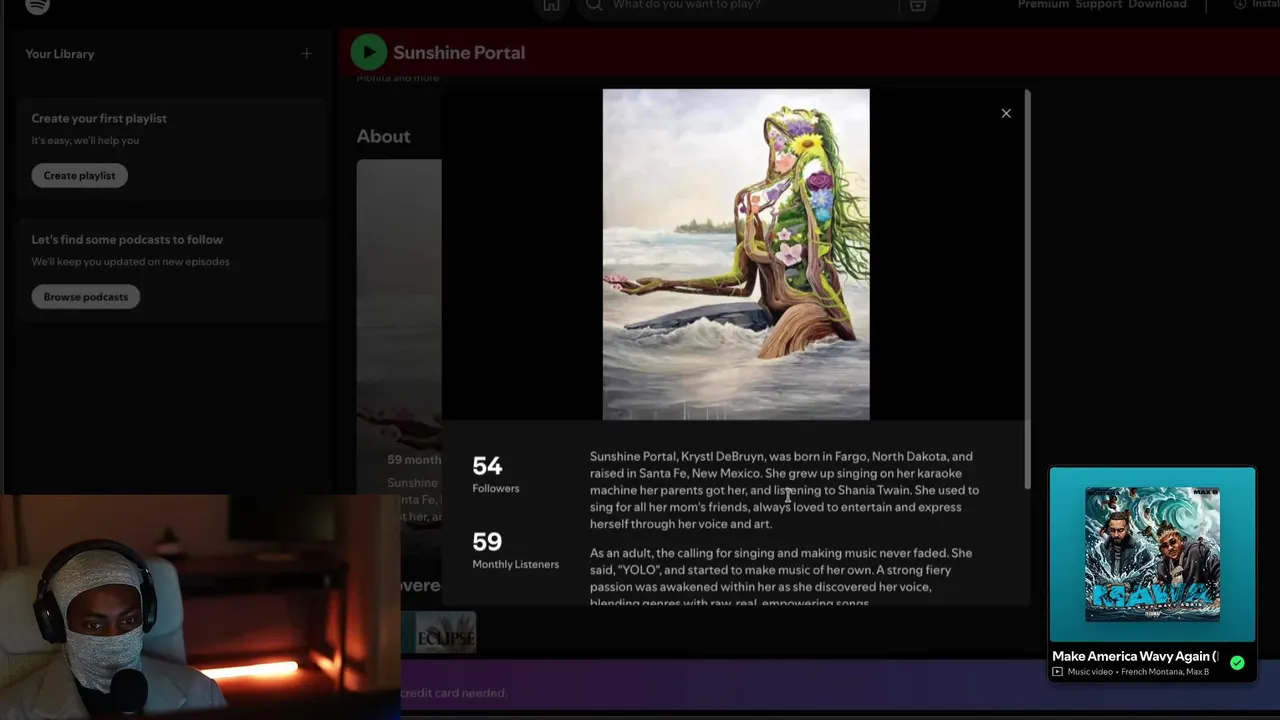
Task: Open the Spotify logo home link
Action: point(37,5)
